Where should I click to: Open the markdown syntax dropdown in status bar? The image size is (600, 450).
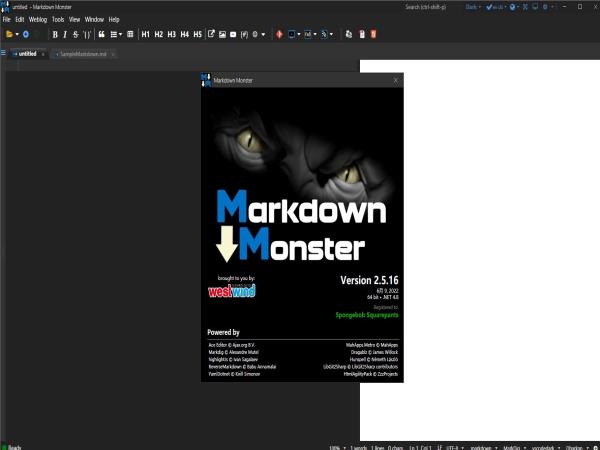484,447
